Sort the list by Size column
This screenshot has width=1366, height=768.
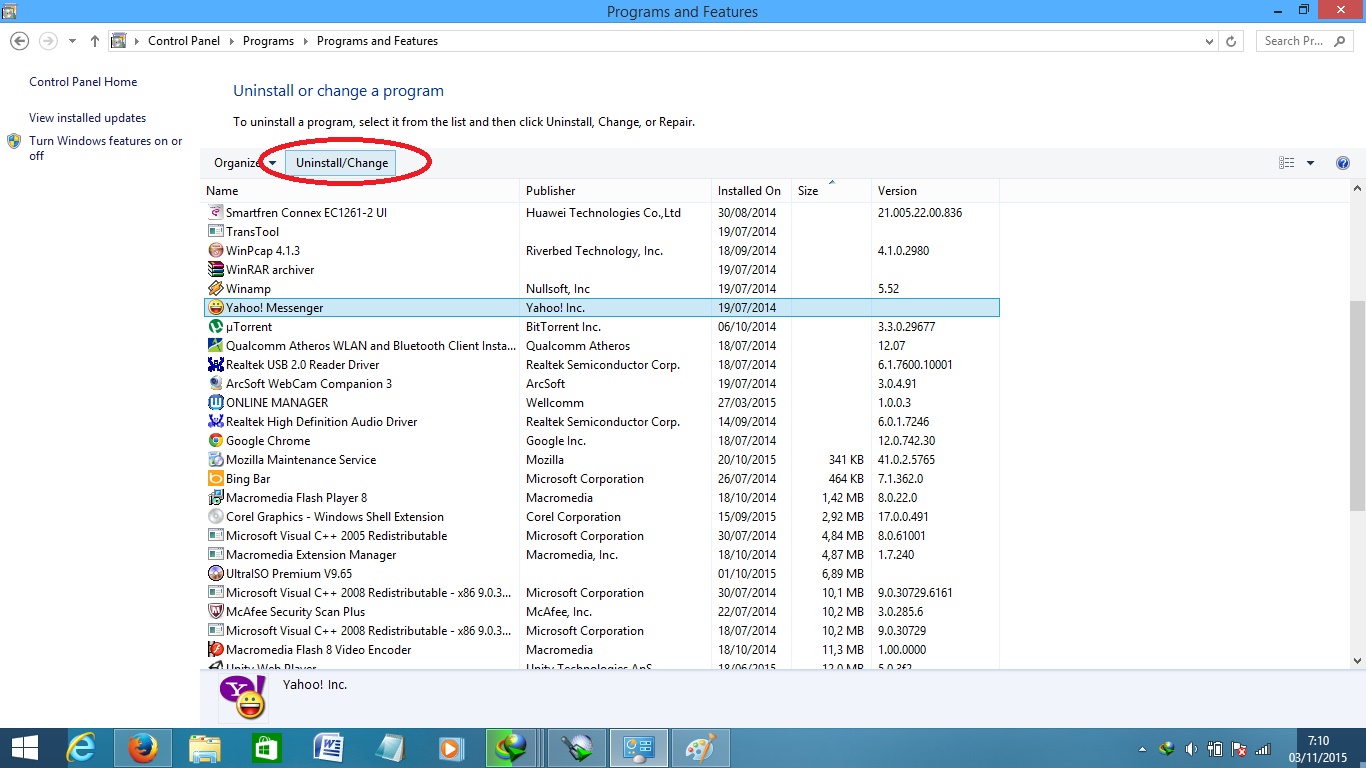(x=831, y=190)
